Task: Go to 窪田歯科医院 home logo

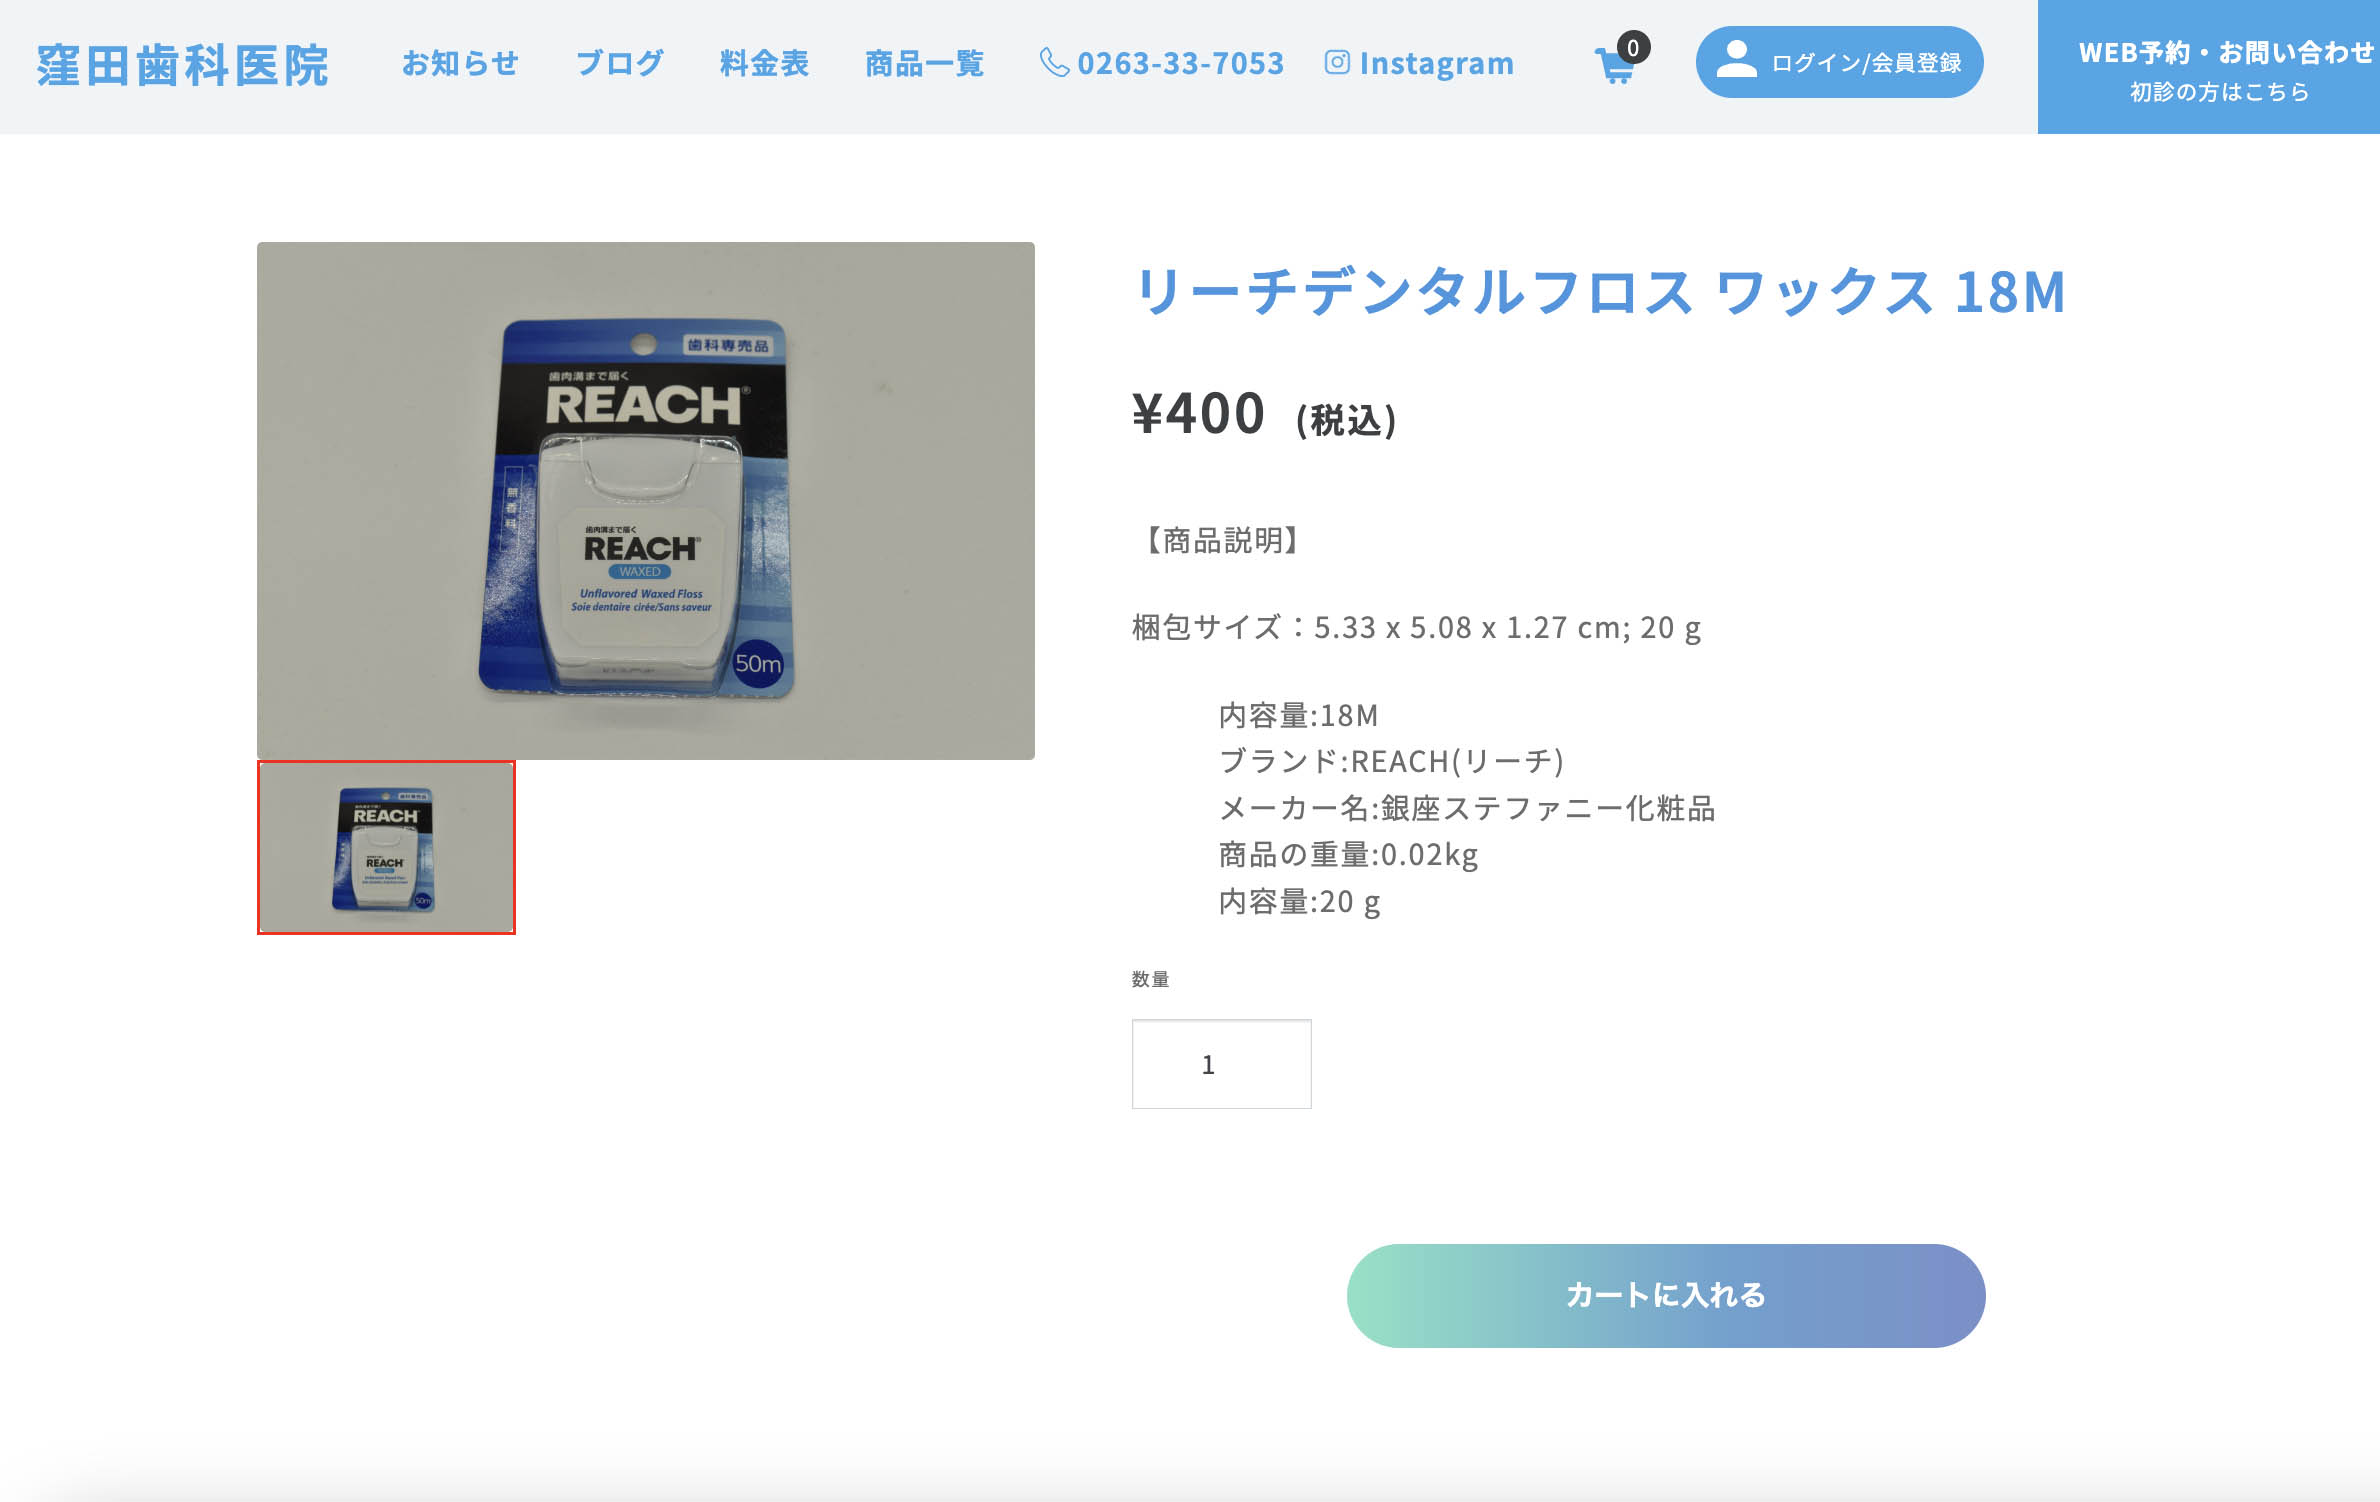Action: [183, 65]
